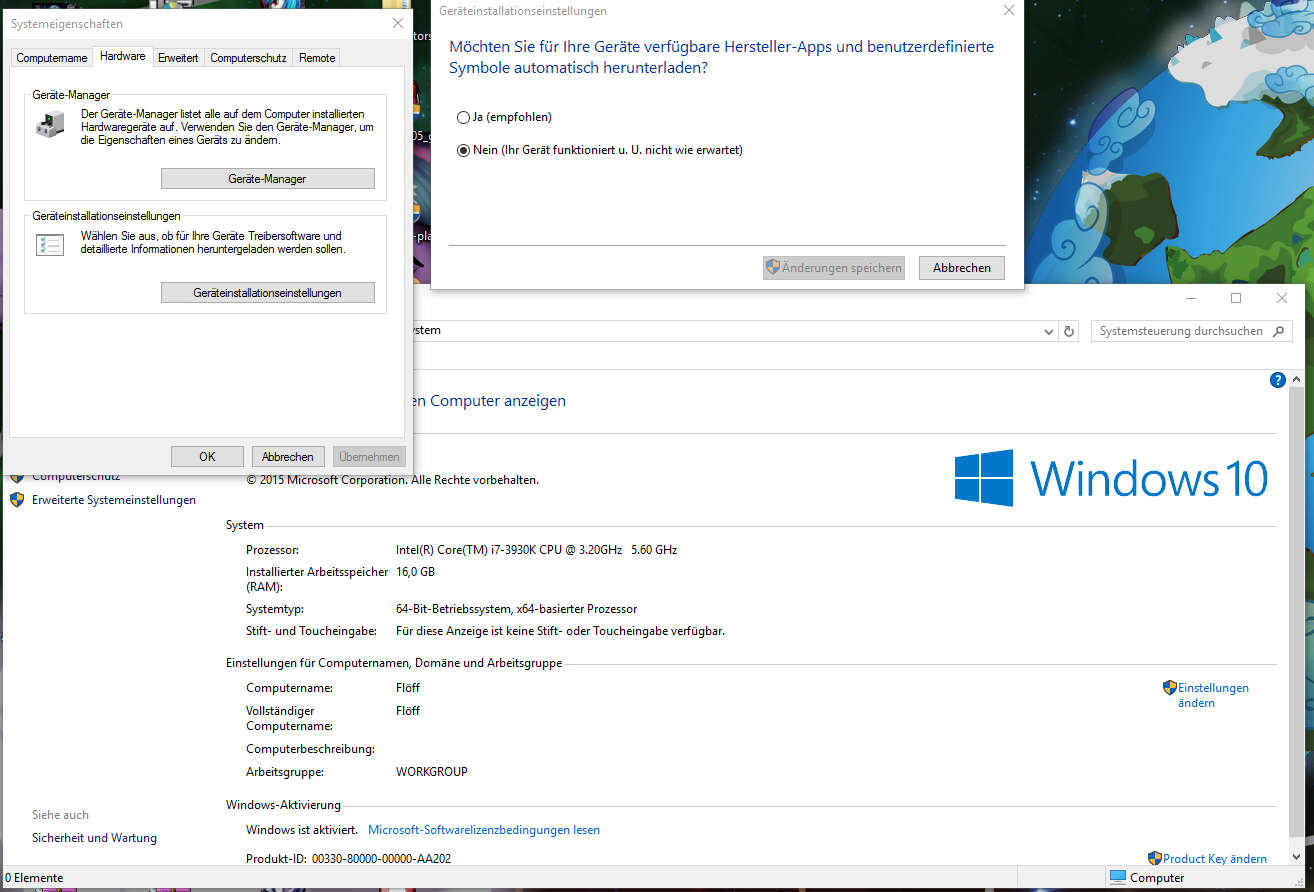Click the device installation checklist icon
1314x892 pixels.
(49, 244)
